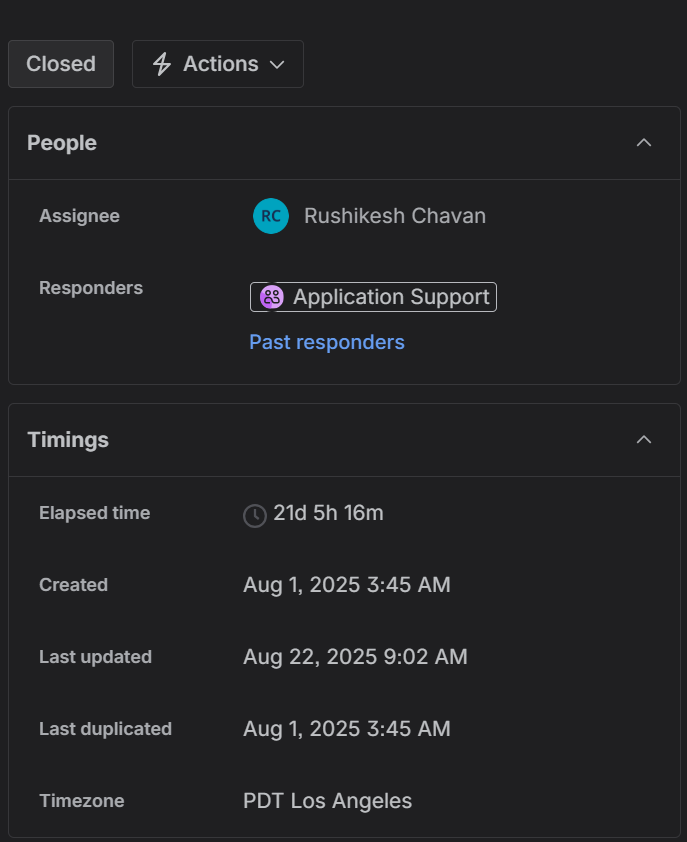The width and height of the screenshot is (687, 842).
Task: Click the Timings section header
Action: click(68, 440)
